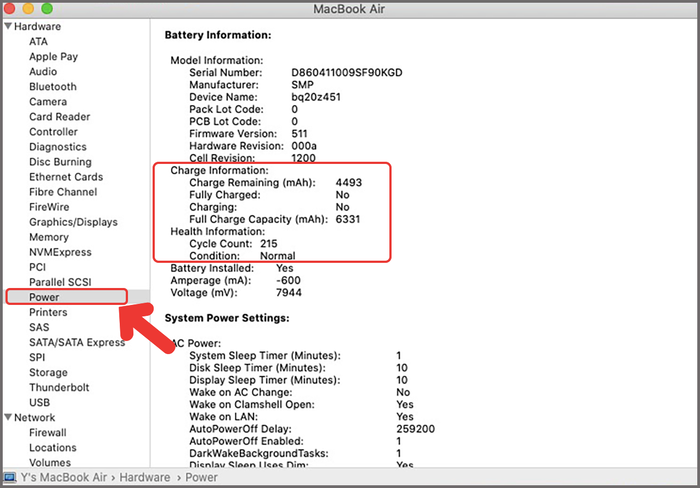Open the Storage section
Screen dimensions: 700x488
tap(48, 372)
